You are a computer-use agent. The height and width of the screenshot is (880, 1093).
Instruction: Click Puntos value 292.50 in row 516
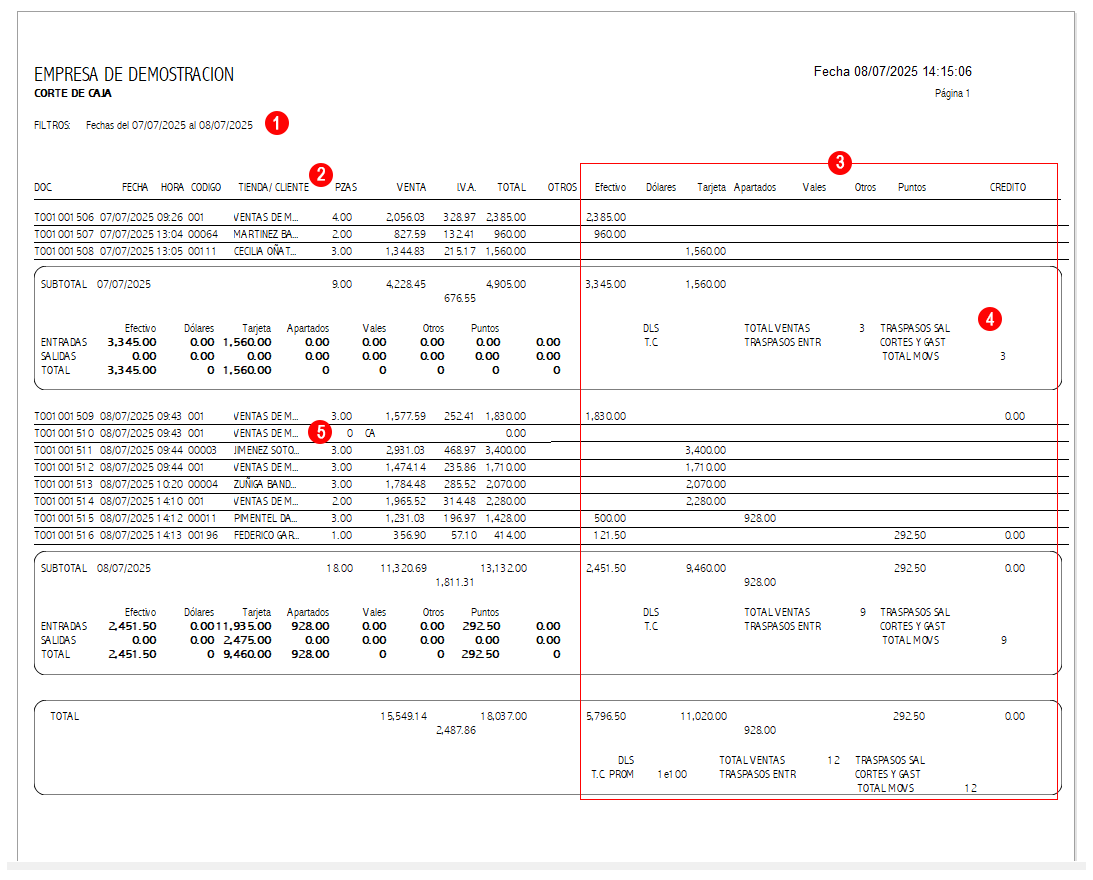(x=910, y=536)
